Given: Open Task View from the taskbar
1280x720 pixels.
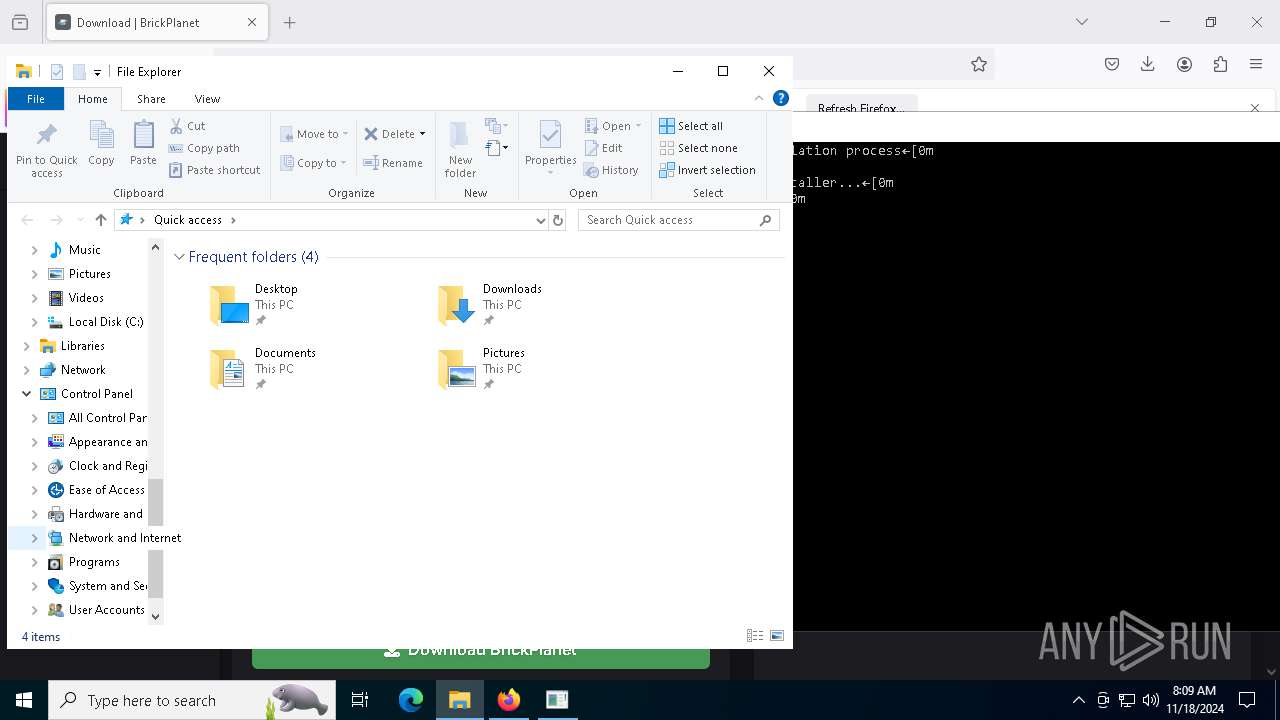Looking at the screenshot, I should (360, 700).
